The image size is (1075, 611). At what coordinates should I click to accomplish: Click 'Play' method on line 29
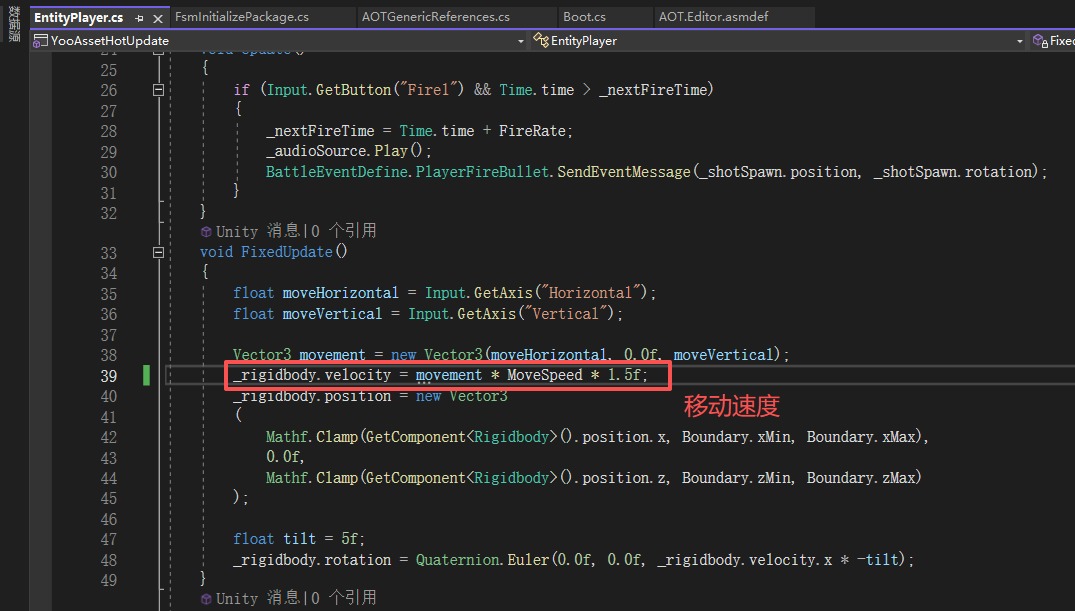[x=391, y=151]
